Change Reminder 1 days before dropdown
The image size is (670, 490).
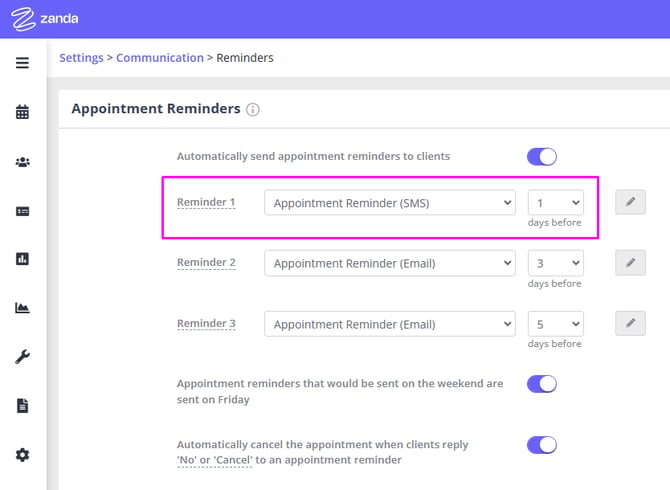(x=555, y=203)
